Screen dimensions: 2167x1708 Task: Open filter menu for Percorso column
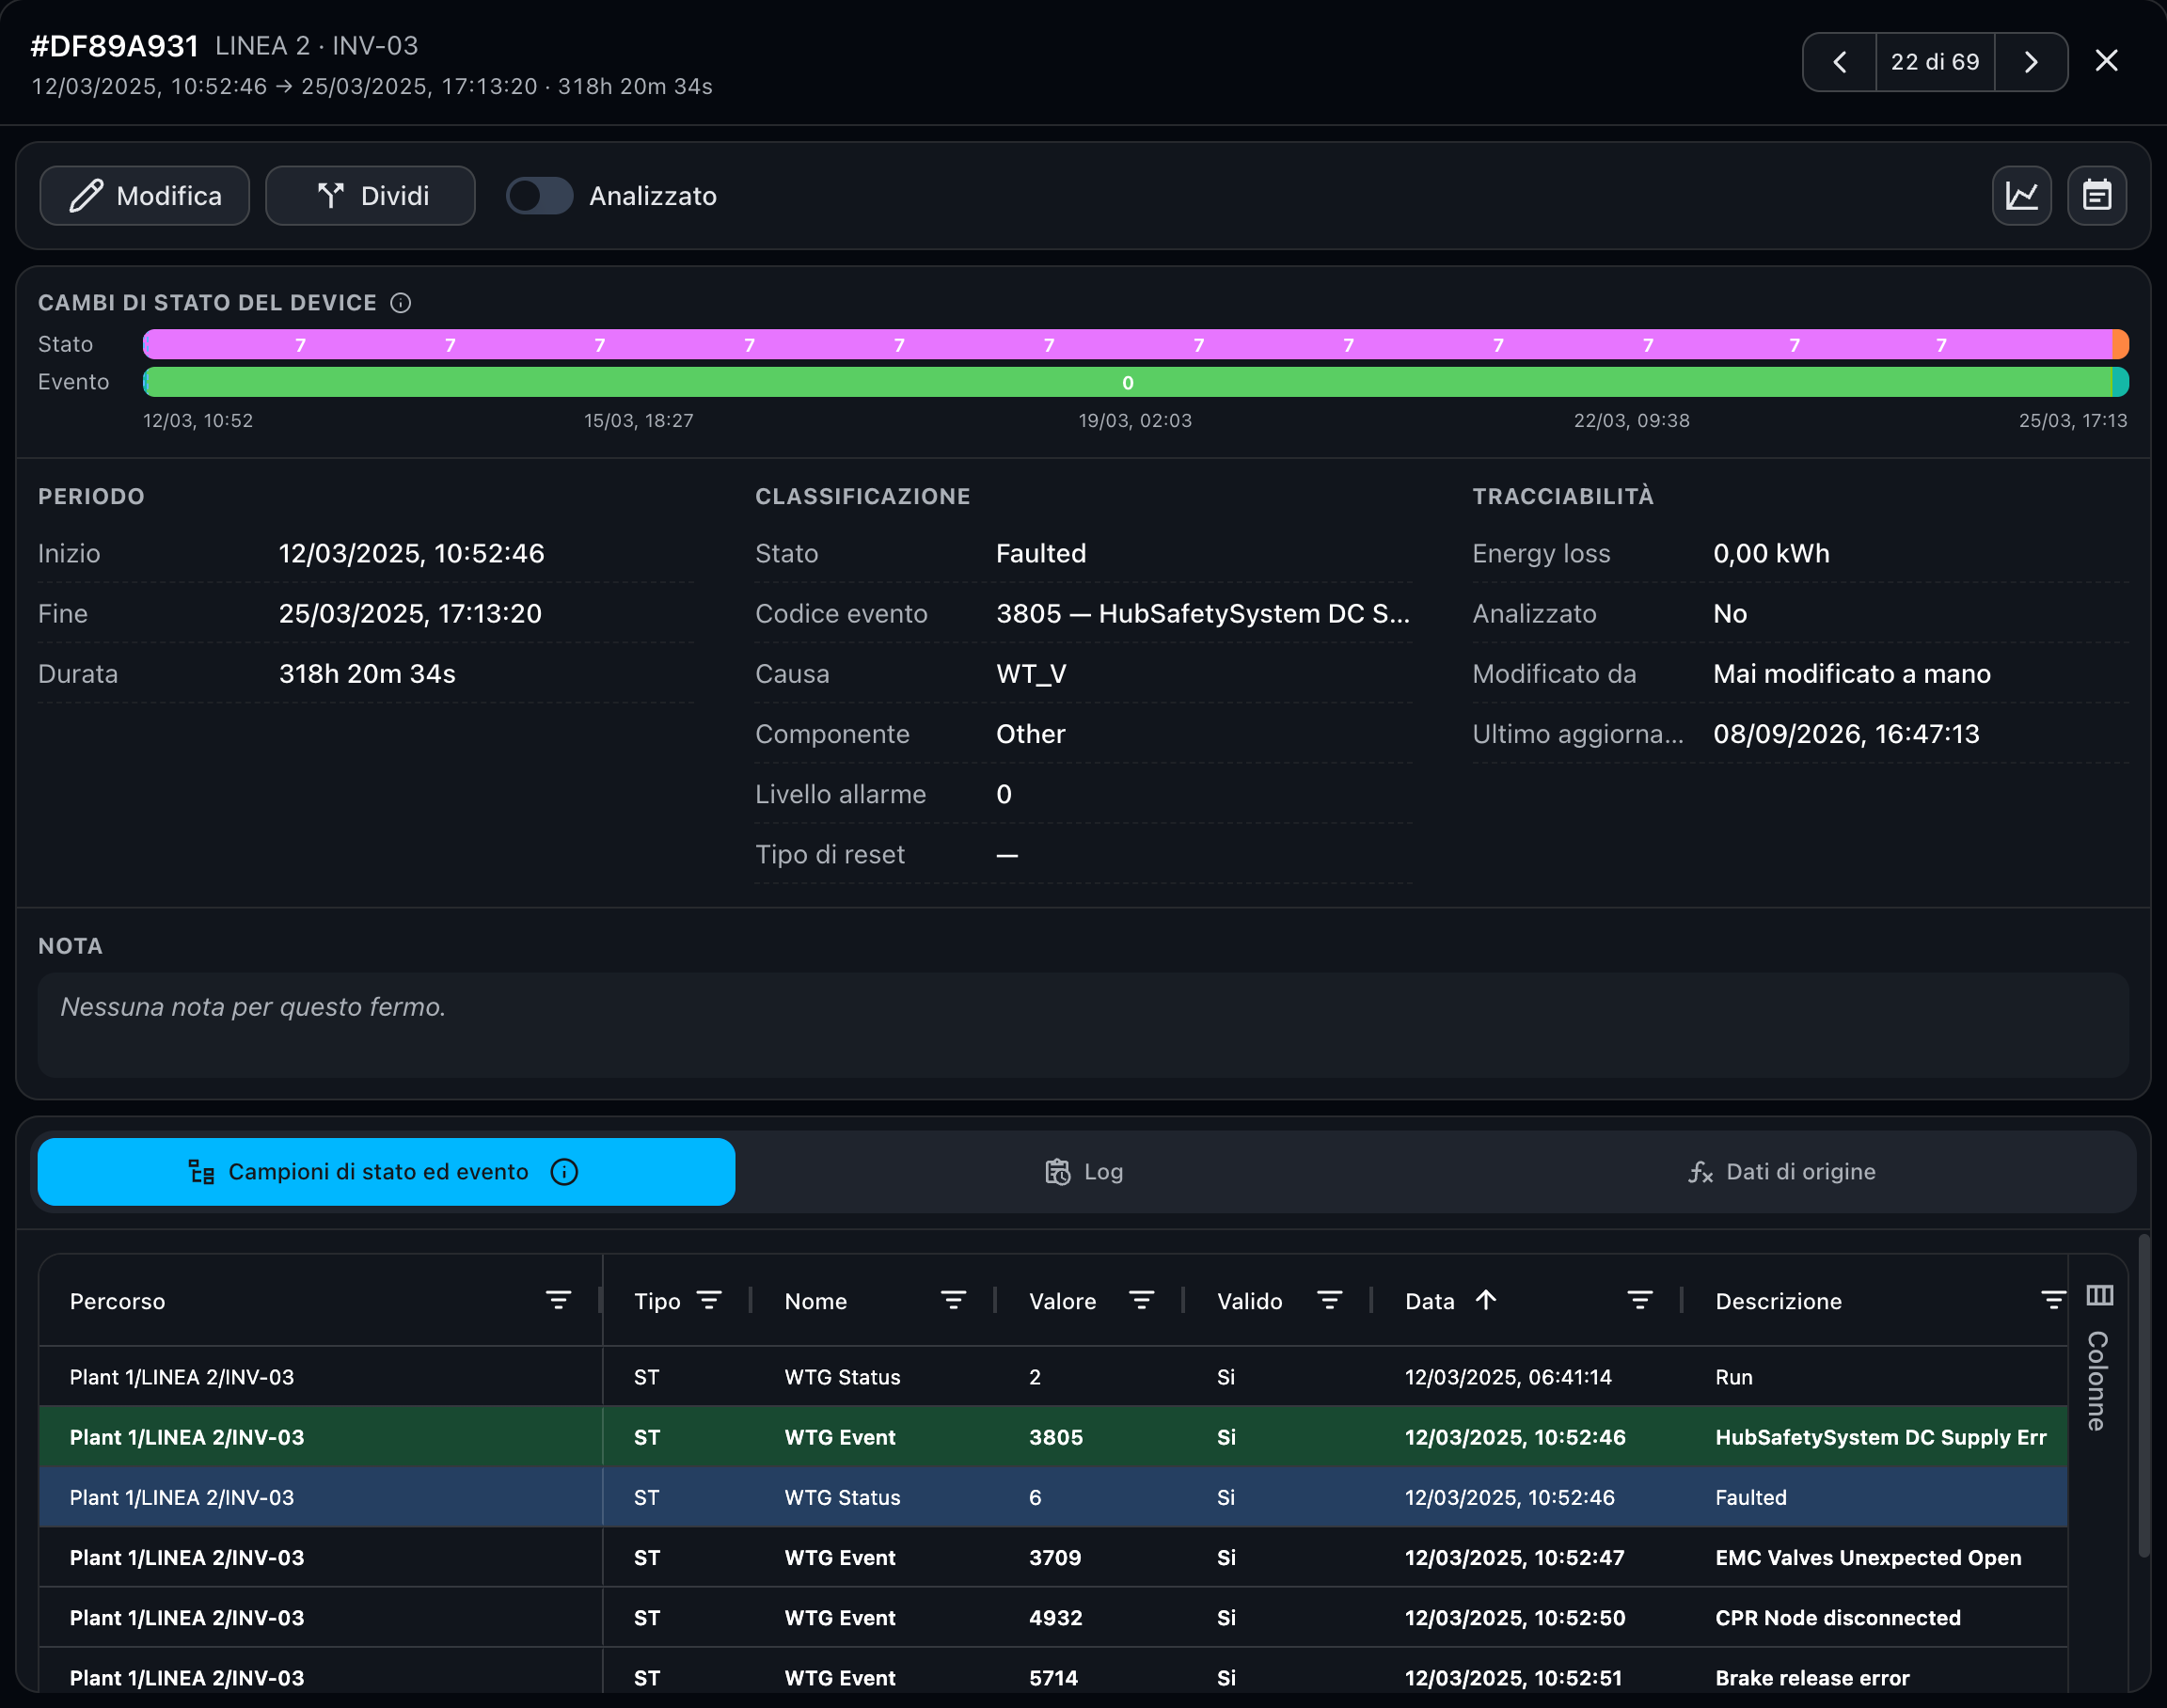[x=558, y=1300]
